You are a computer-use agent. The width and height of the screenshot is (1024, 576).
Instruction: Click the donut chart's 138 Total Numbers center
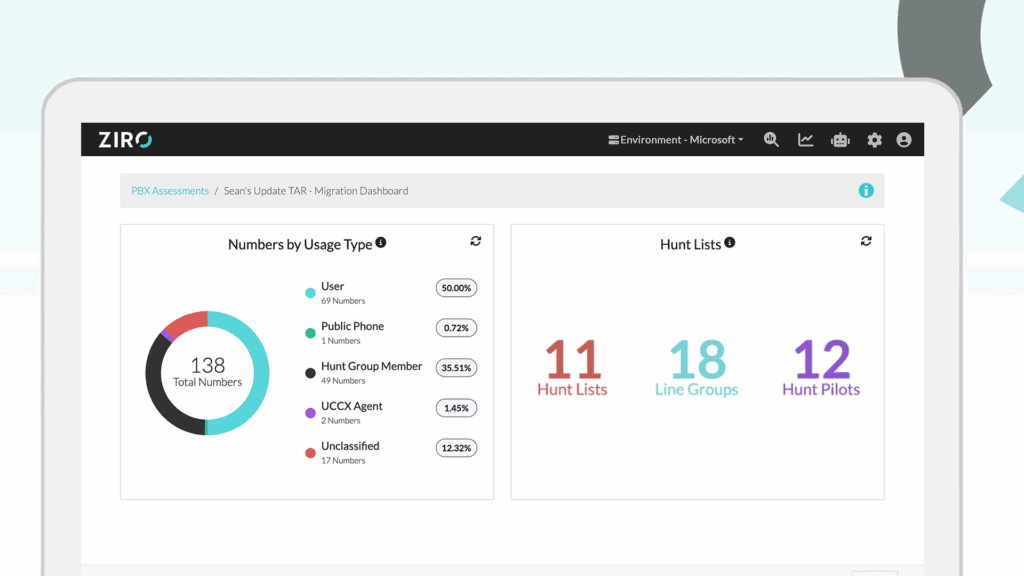[207, 372]
